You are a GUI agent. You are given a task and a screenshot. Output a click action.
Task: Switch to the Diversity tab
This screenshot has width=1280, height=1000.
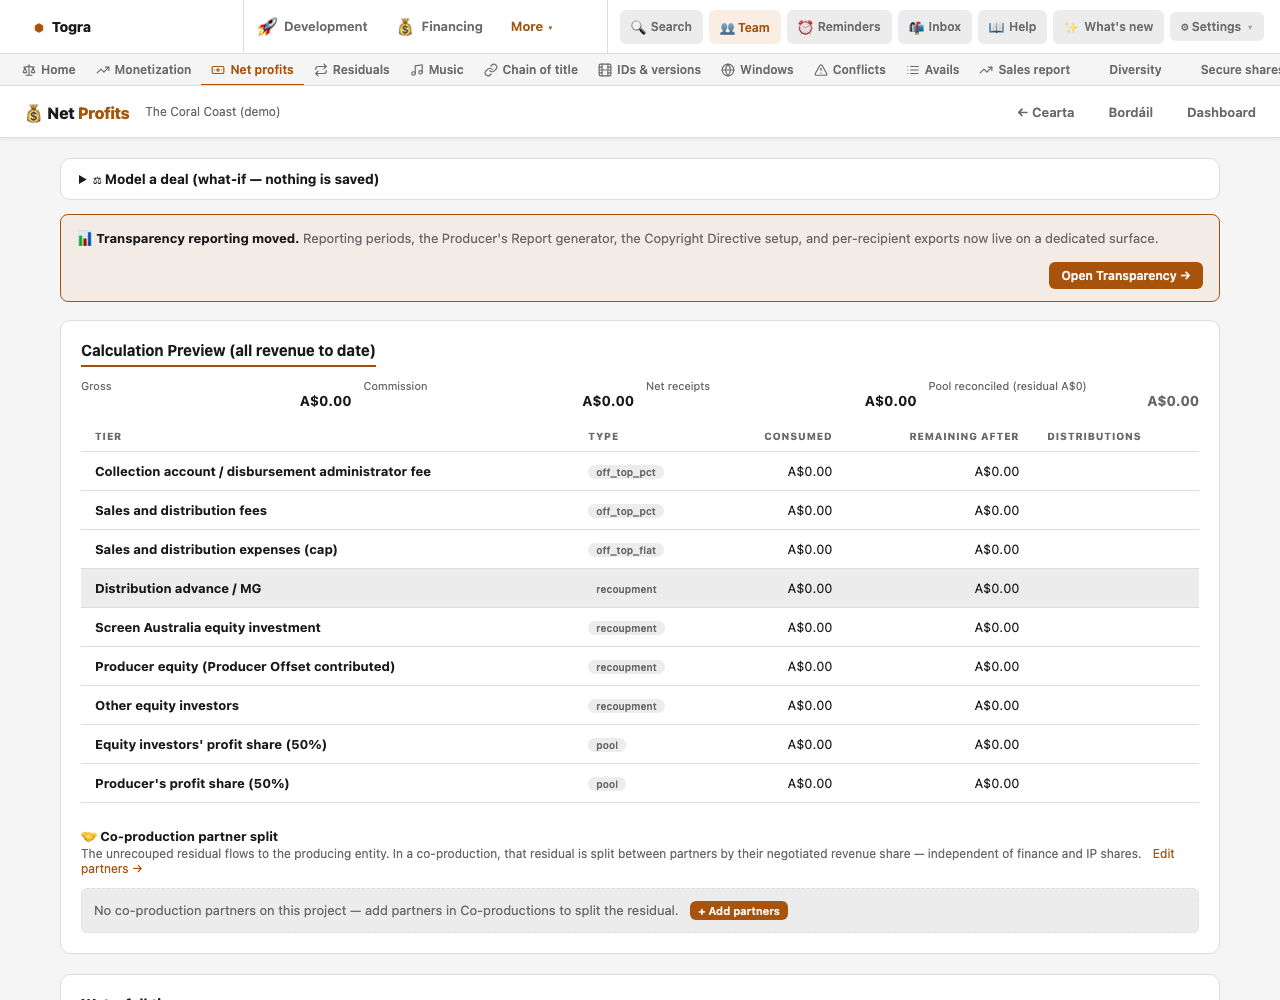[1135, 70]
